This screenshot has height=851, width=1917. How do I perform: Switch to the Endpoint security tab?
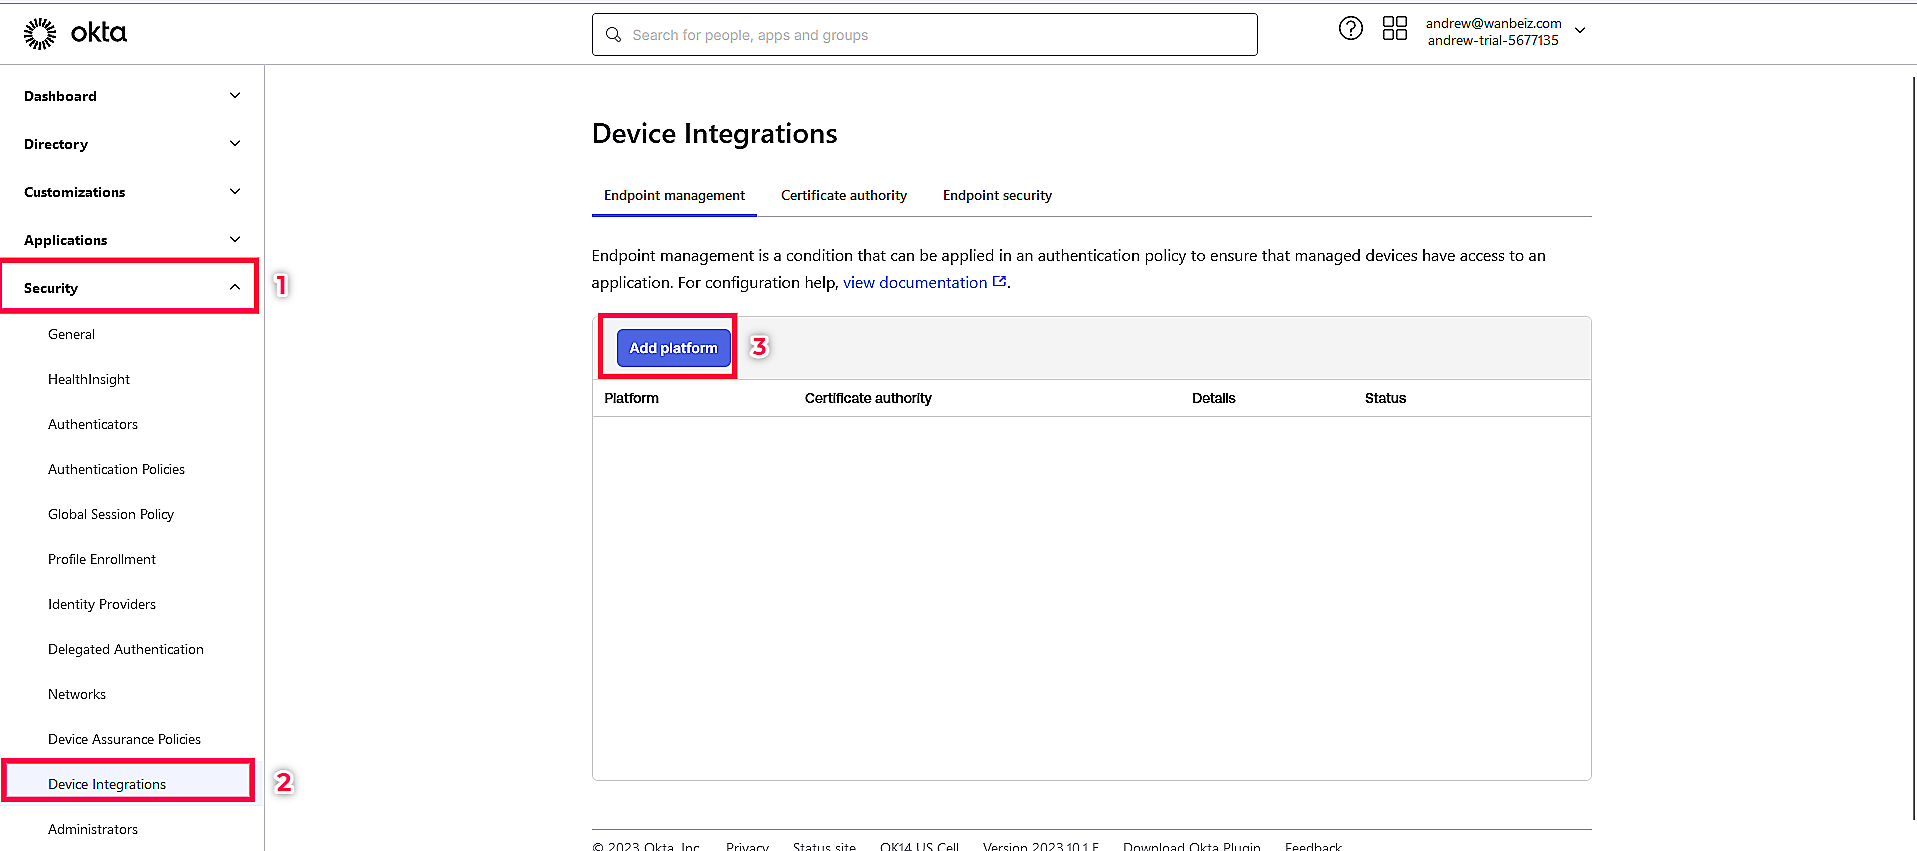[997, 196]
